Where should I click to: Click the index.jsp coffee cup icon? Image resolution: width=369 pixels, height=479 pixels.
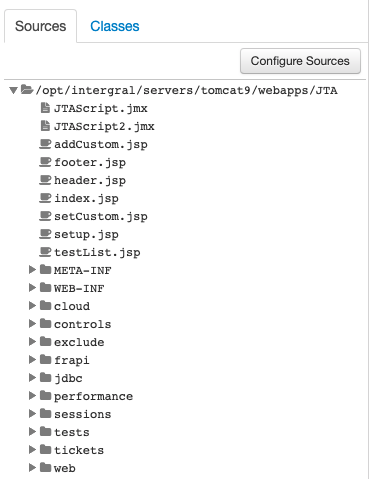(45, 198)
